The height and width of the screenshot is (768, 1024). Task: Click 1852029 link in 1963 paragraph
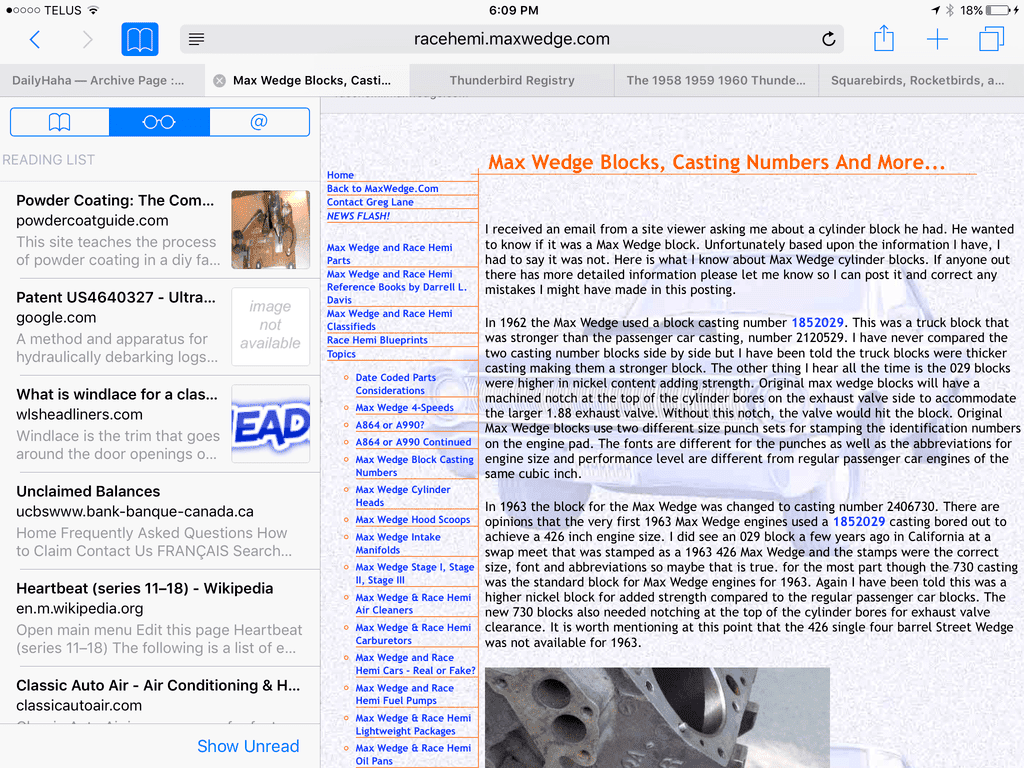point(859,522)
